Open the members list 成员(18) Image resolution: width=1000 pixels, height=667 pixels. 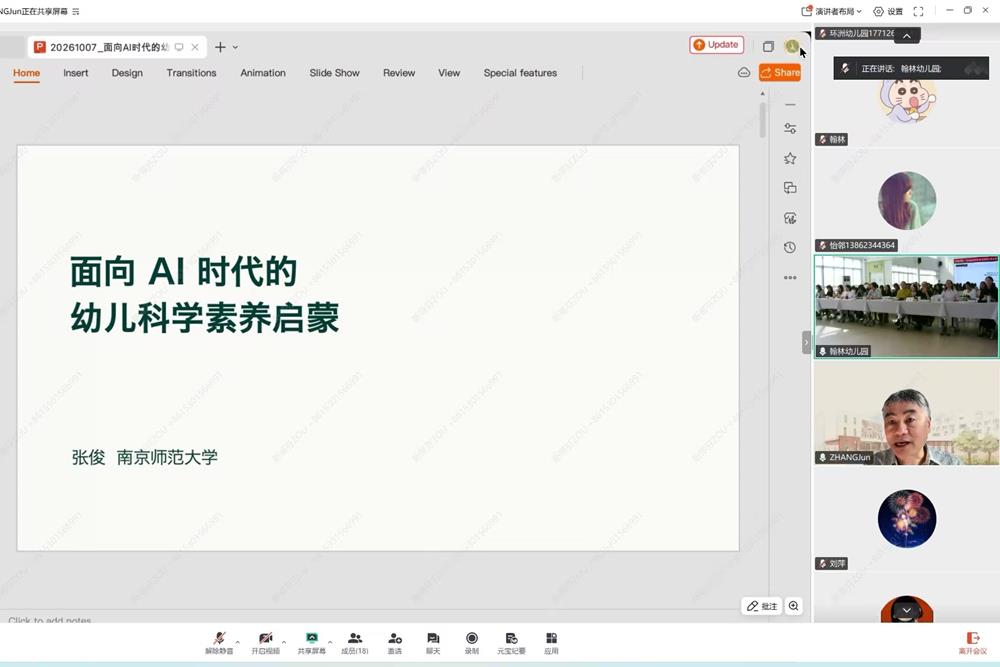click(355, 642)
